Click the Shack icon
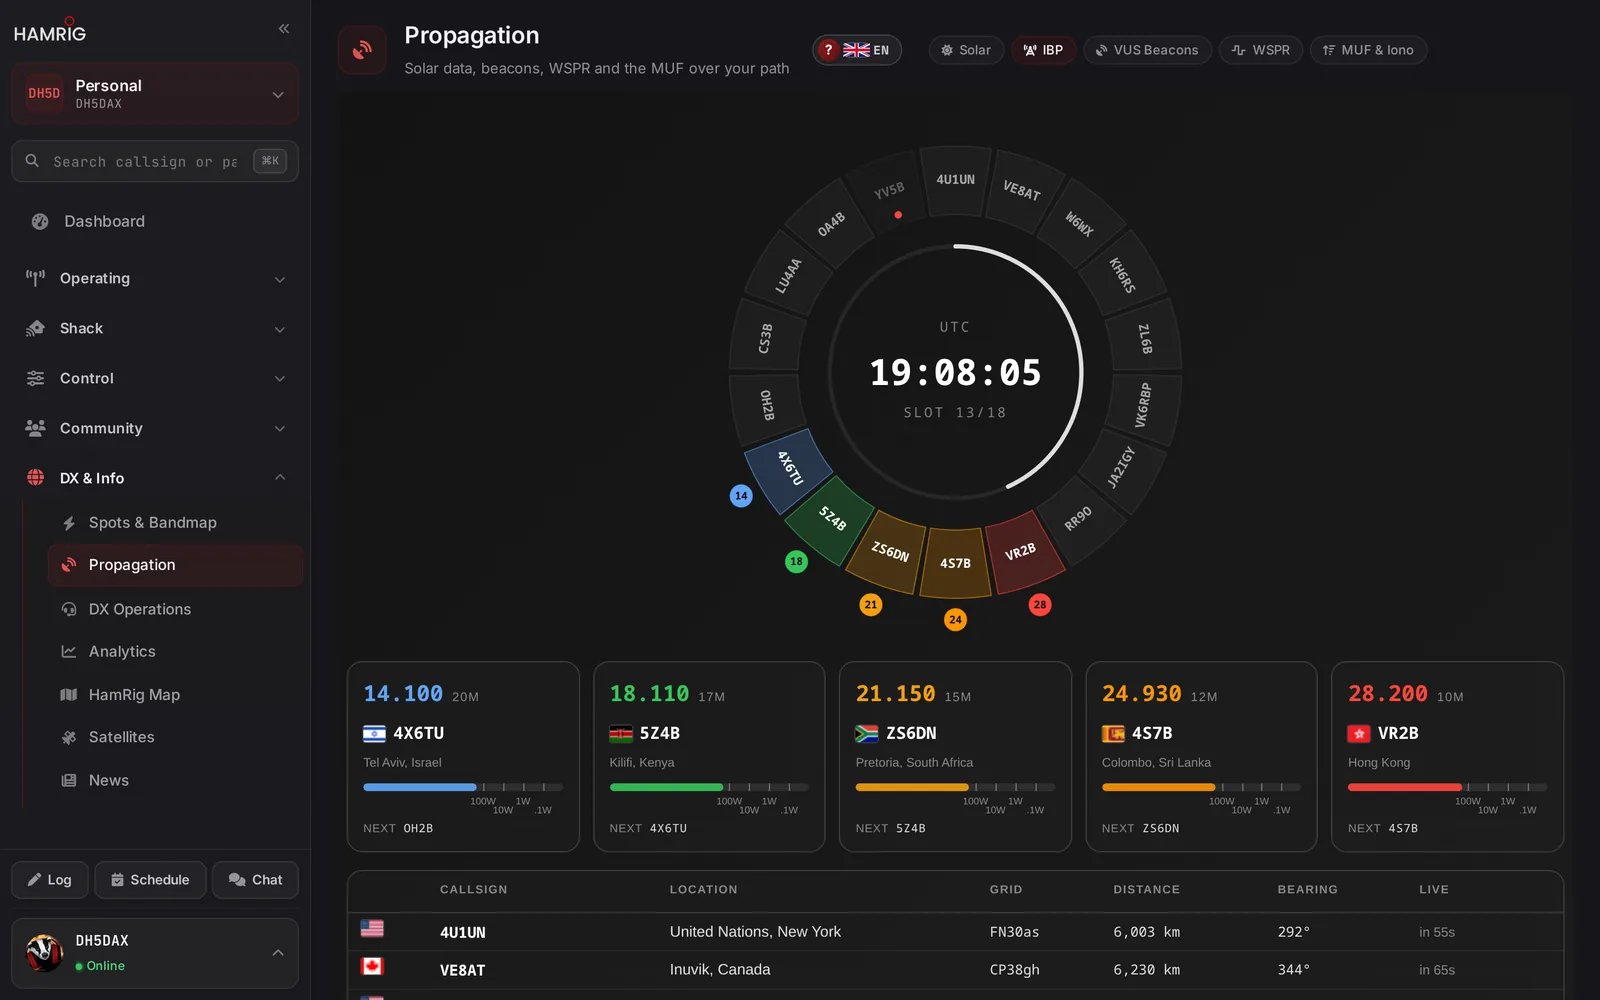The image size is (1600, 1000). pos(36,328)
